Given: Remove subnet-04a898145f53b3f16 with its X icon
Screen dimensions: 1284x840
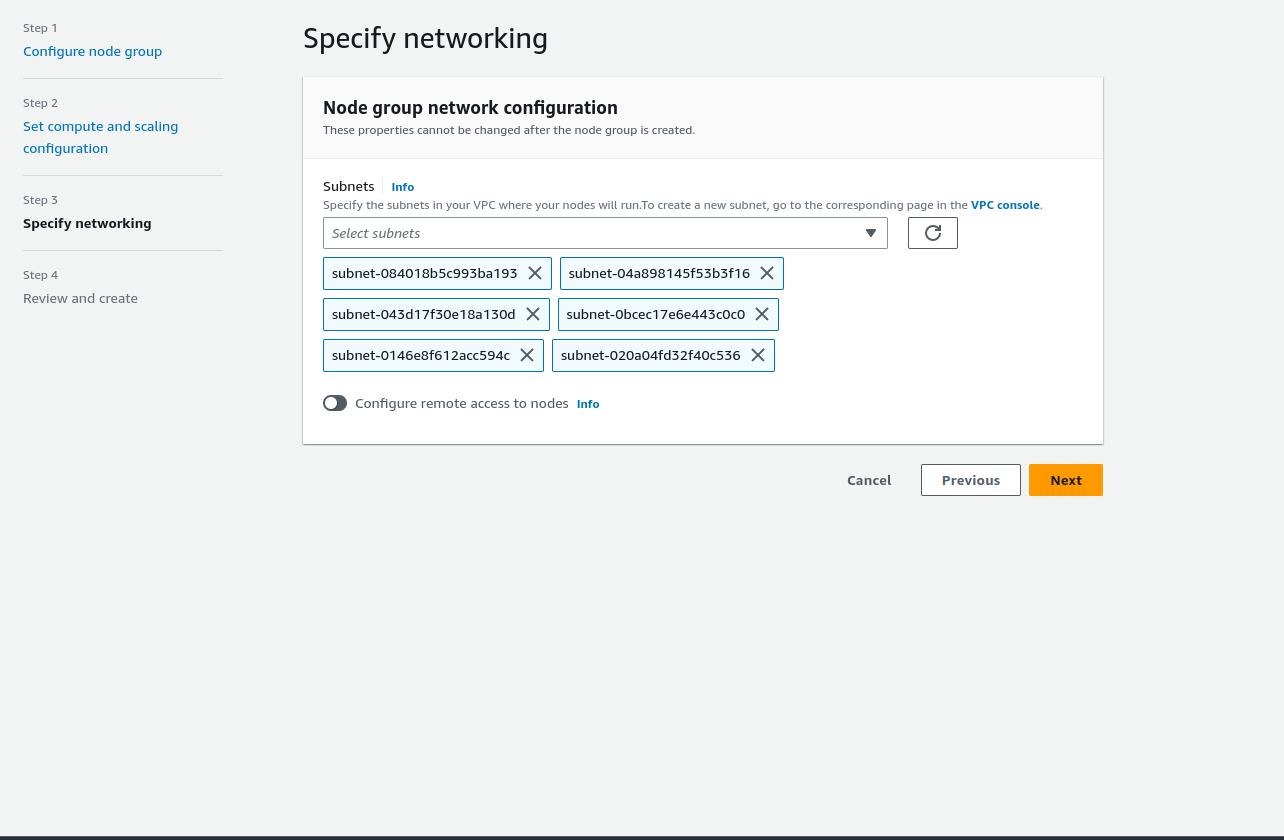Looking at the screenshot, I should [x=767, y=273].
